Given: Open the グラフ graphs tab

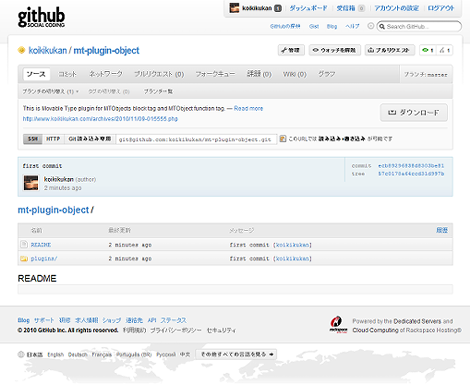Looking at the screenshot, I should click(x=326, y=74).
